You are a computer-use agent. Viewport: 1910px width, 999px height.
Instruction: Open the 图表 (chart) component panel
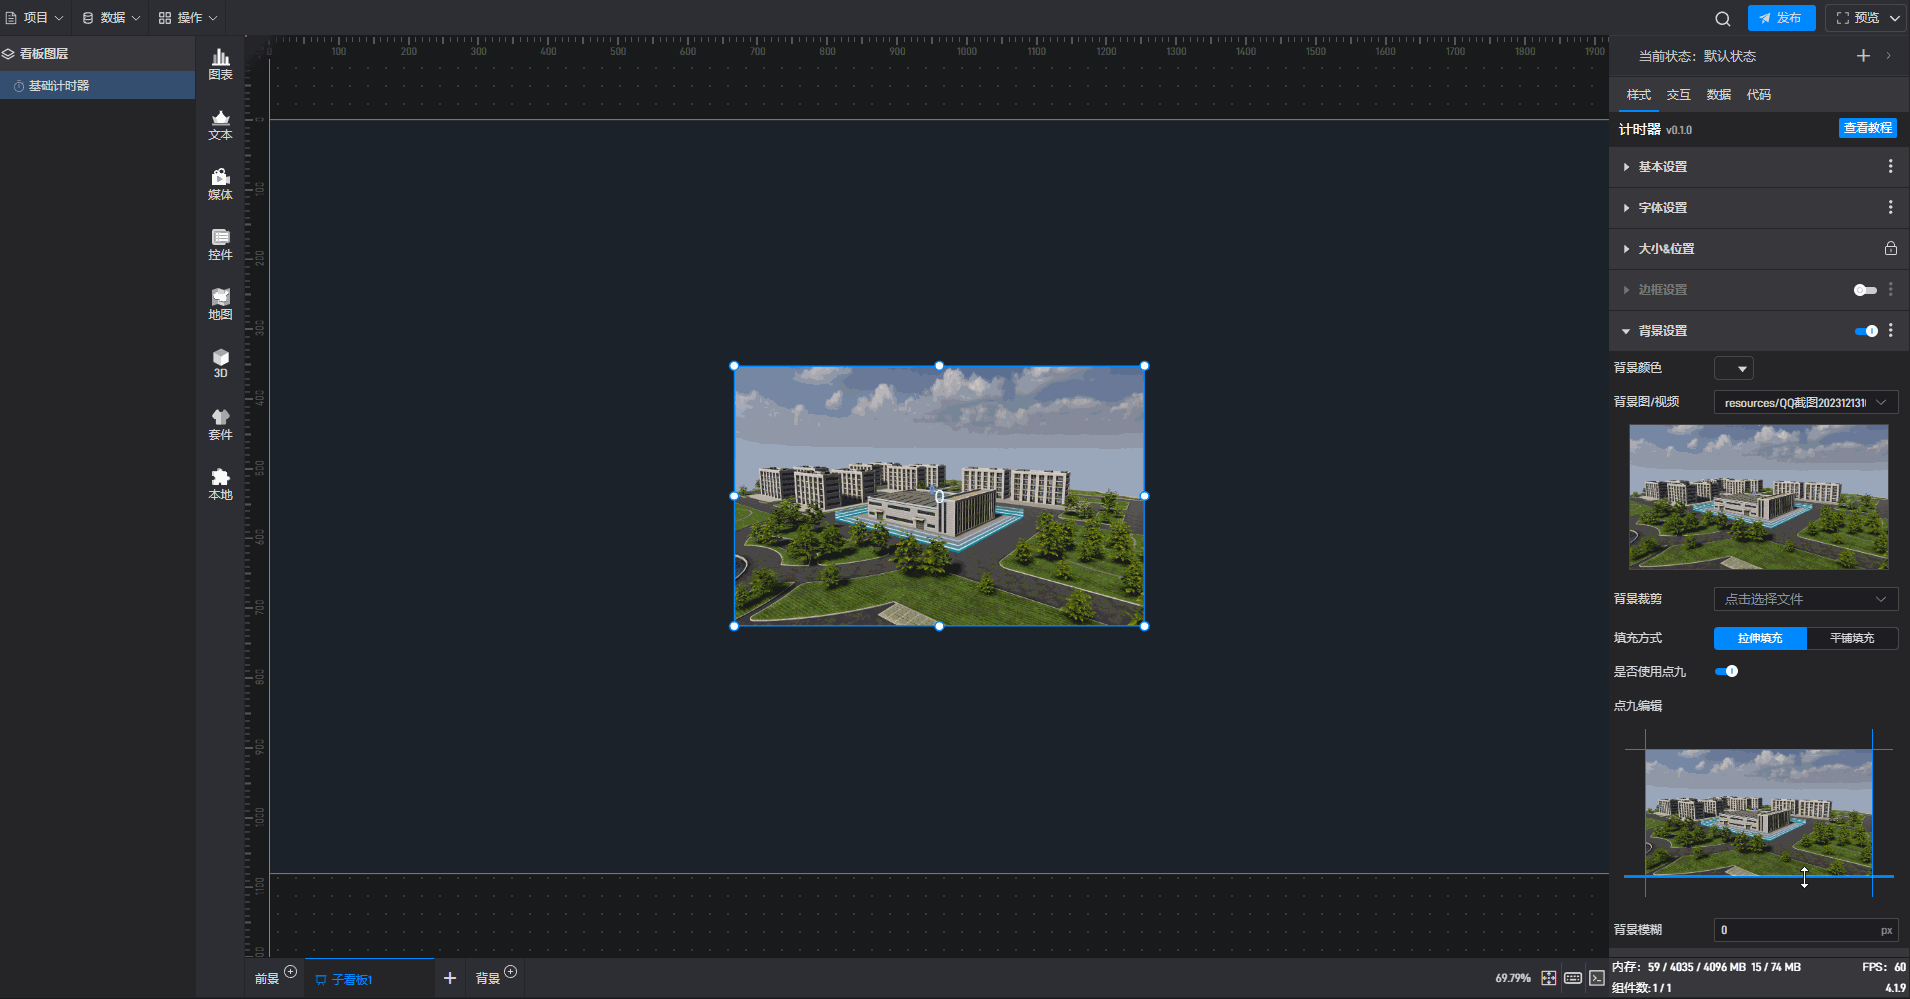220,64
